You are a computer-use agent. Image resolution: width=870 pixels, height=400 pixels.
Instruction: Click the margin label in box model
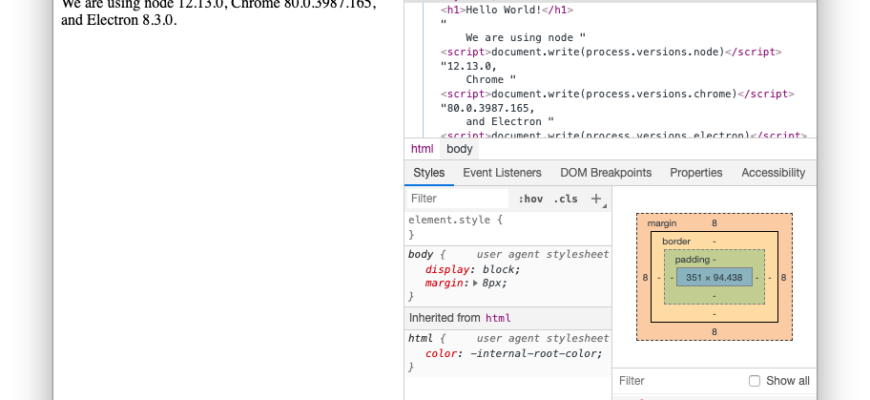click(x=662, y=223)
